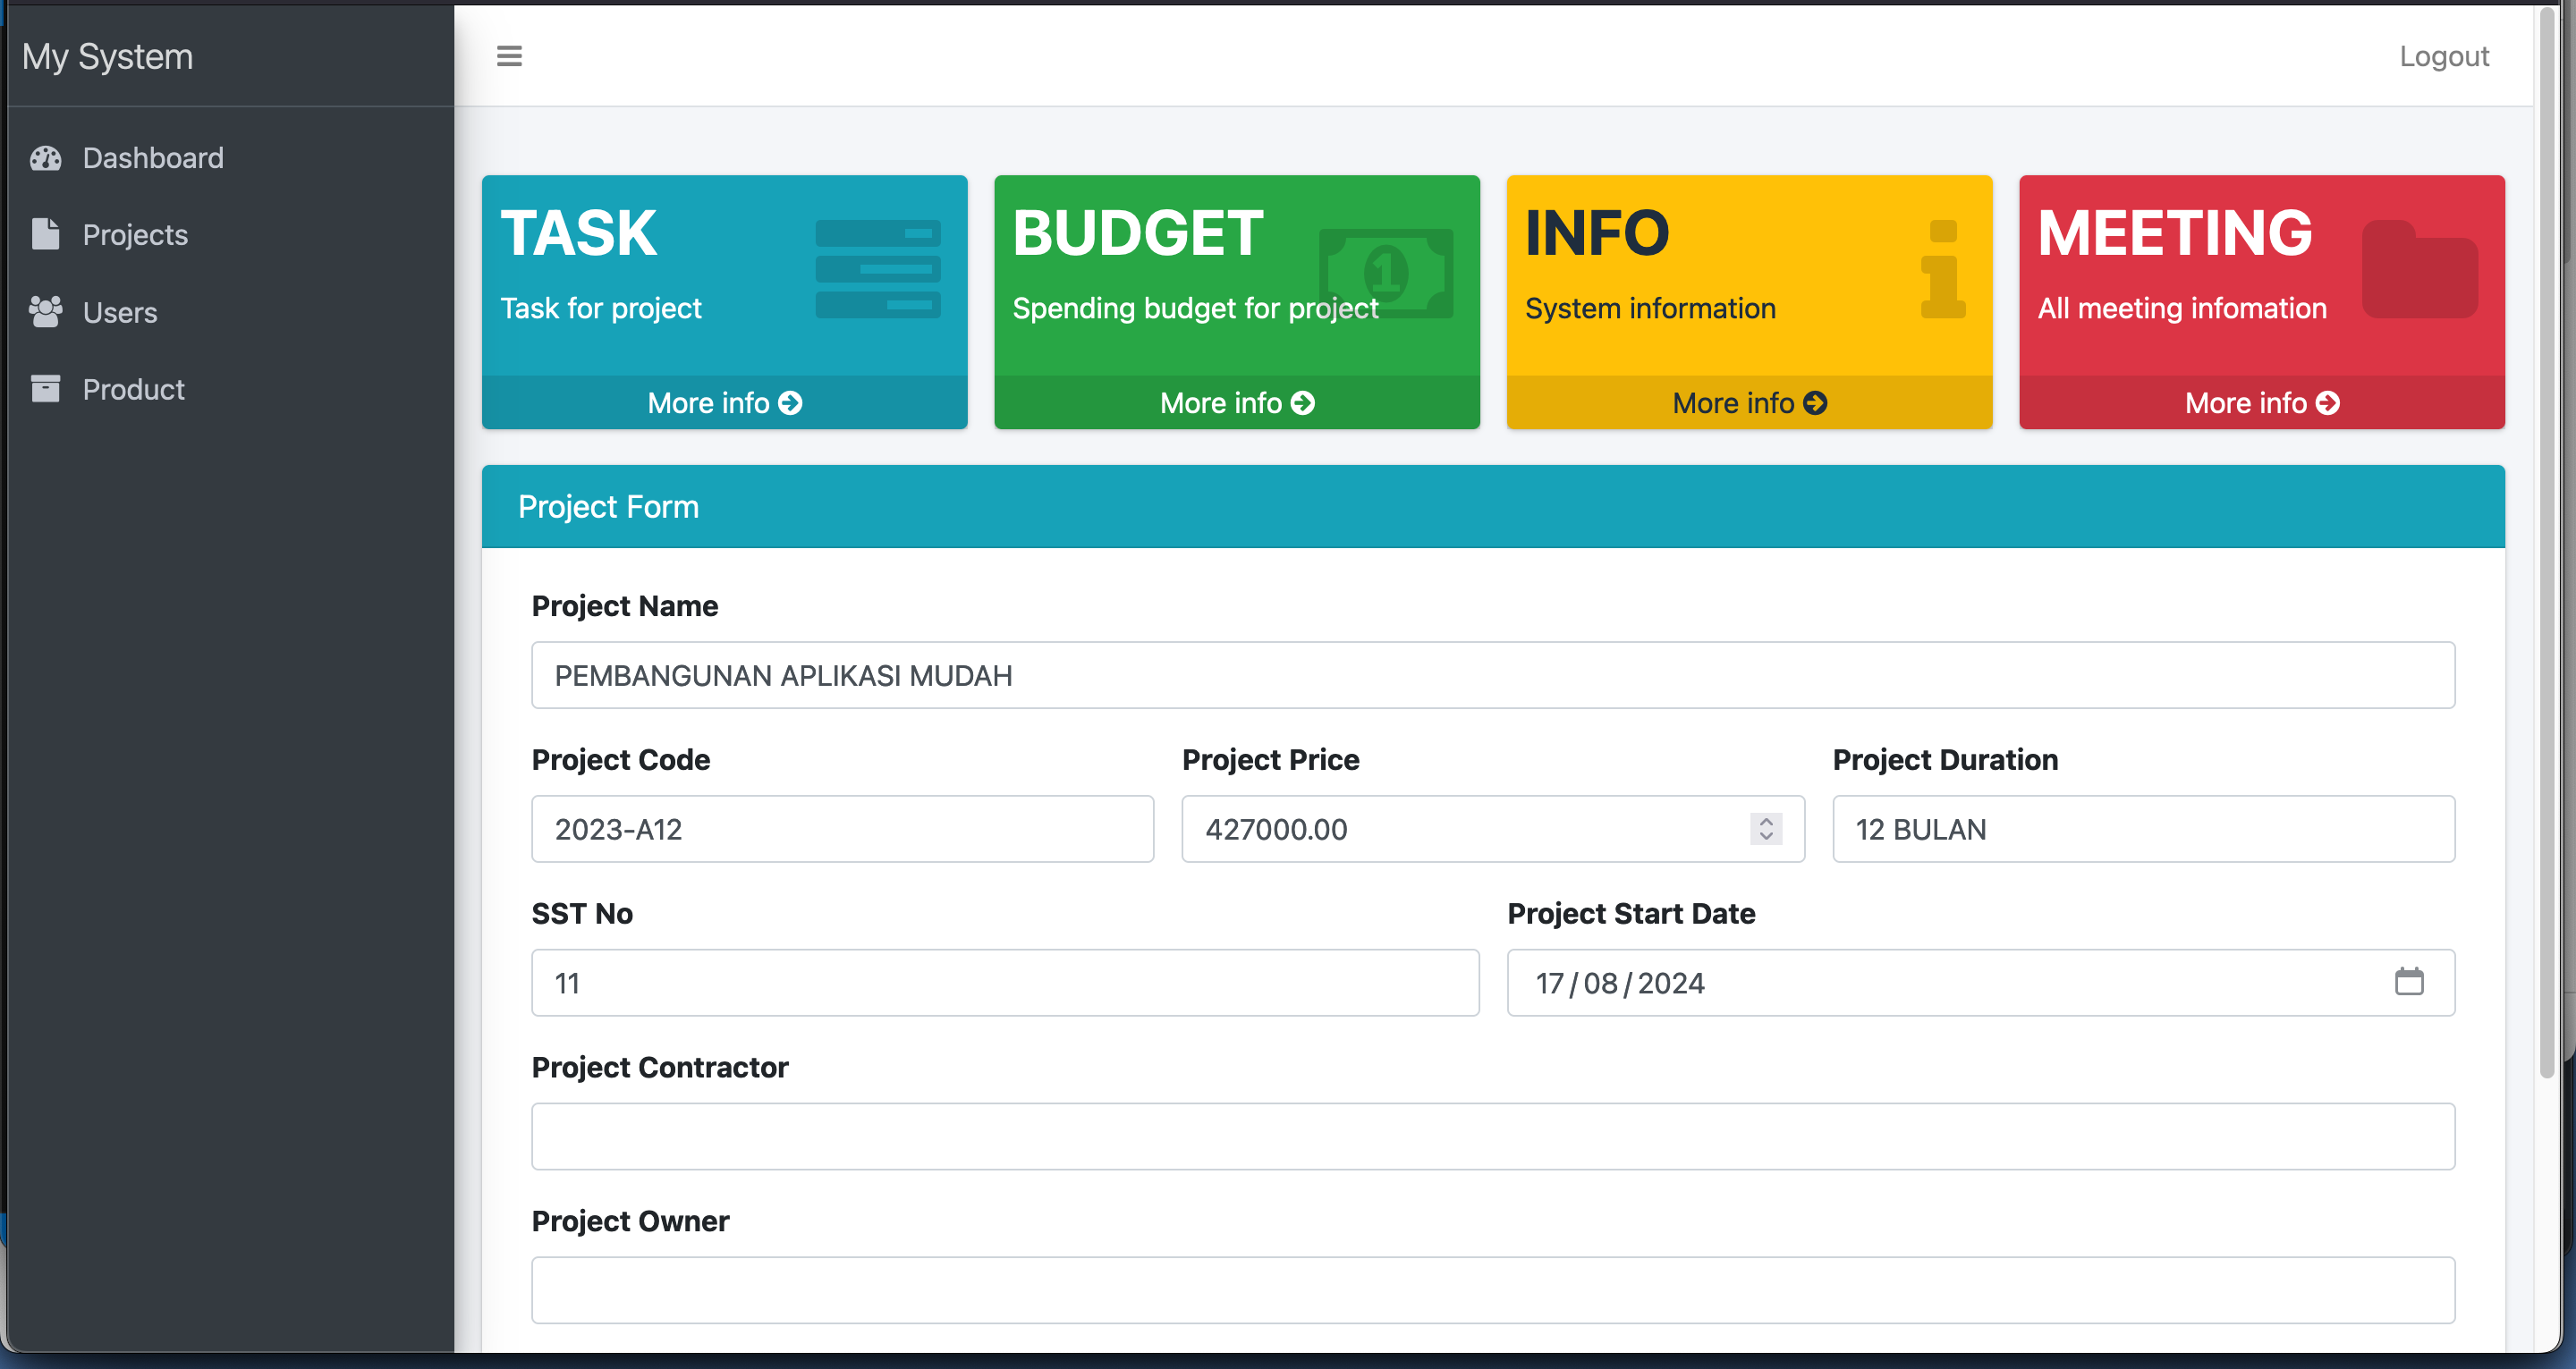Adjust Project Price with the stepper arrows
This screenshot has height=1369, width=2576.
pyautogui.click(x=1765, y=829)
